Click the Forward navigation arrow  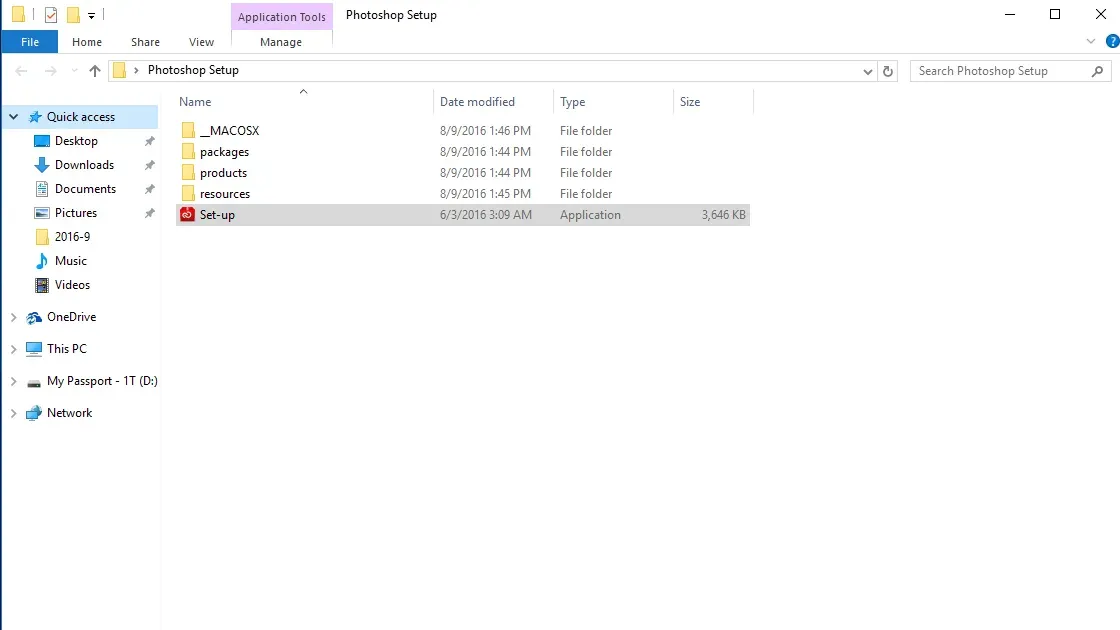click(x=50, y=71)
